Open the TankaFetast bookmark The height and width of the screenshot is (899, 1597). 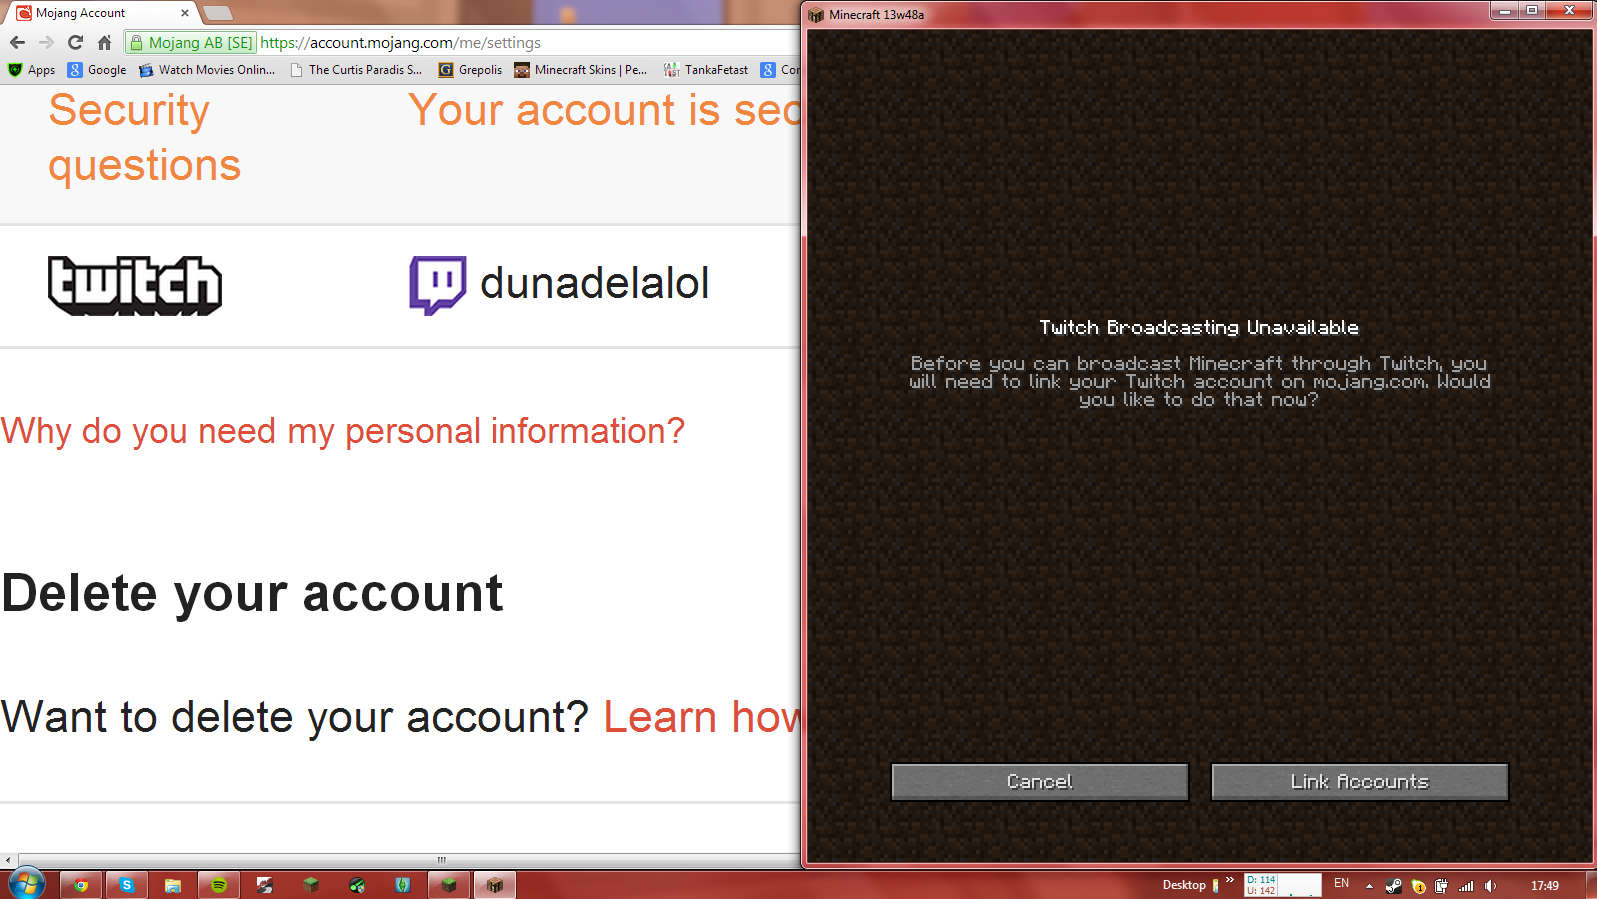(x=706, y=70)
